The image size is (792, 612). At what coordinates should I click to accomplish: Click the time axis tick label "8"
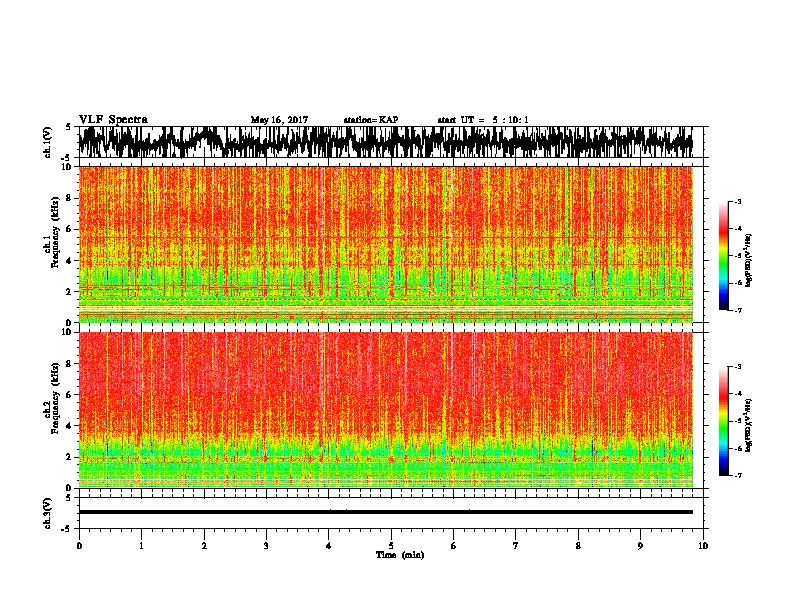coord(578,545)
